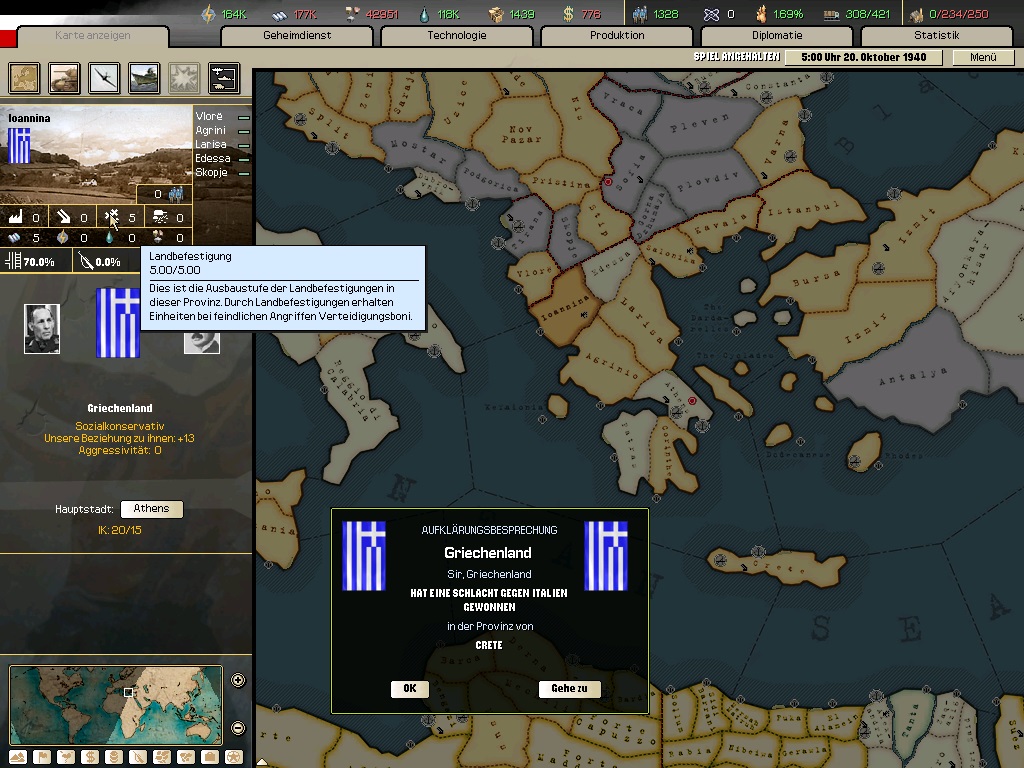Switch to the Technologie tab
Viewport: 1024px width, 768px height.
click(x=457, y=36)
